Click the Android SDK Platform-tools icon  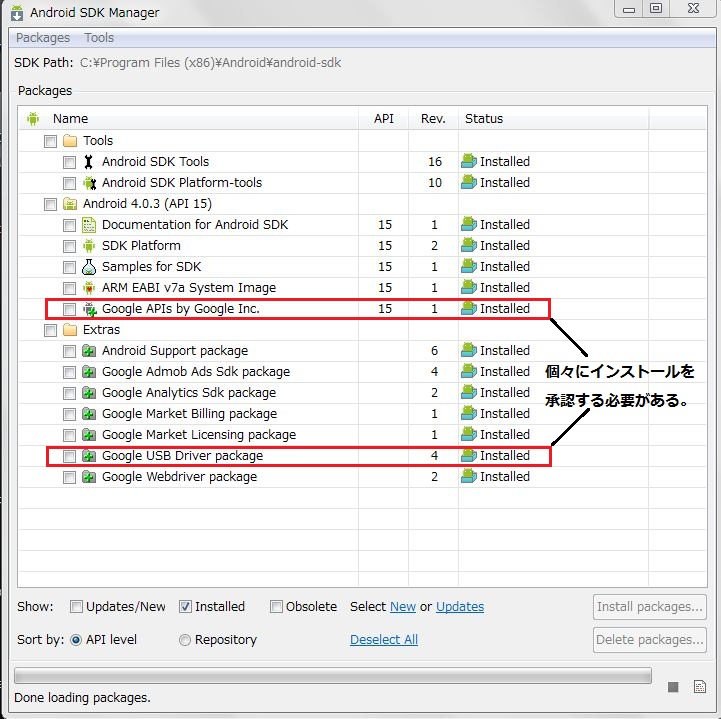(x=89, y=183)
